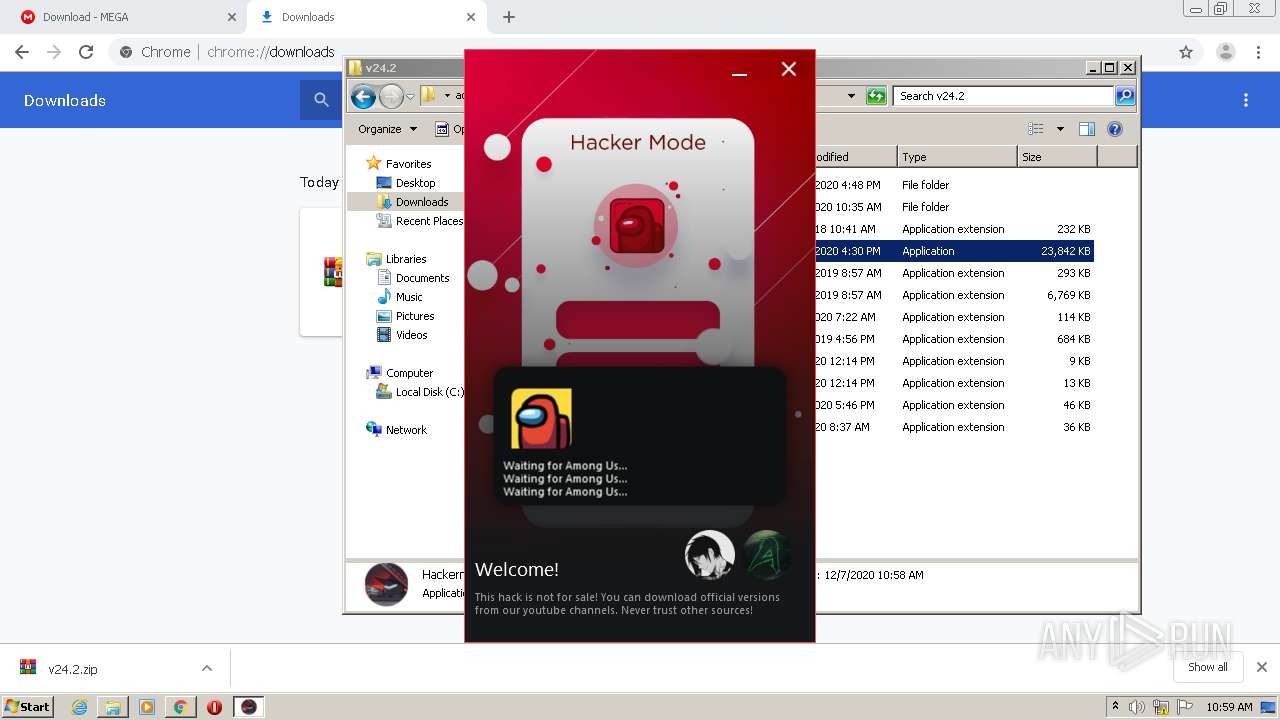Close the Download - MEGA tab
This screenshot has height=720, width=1280.
tap(232, 17)
